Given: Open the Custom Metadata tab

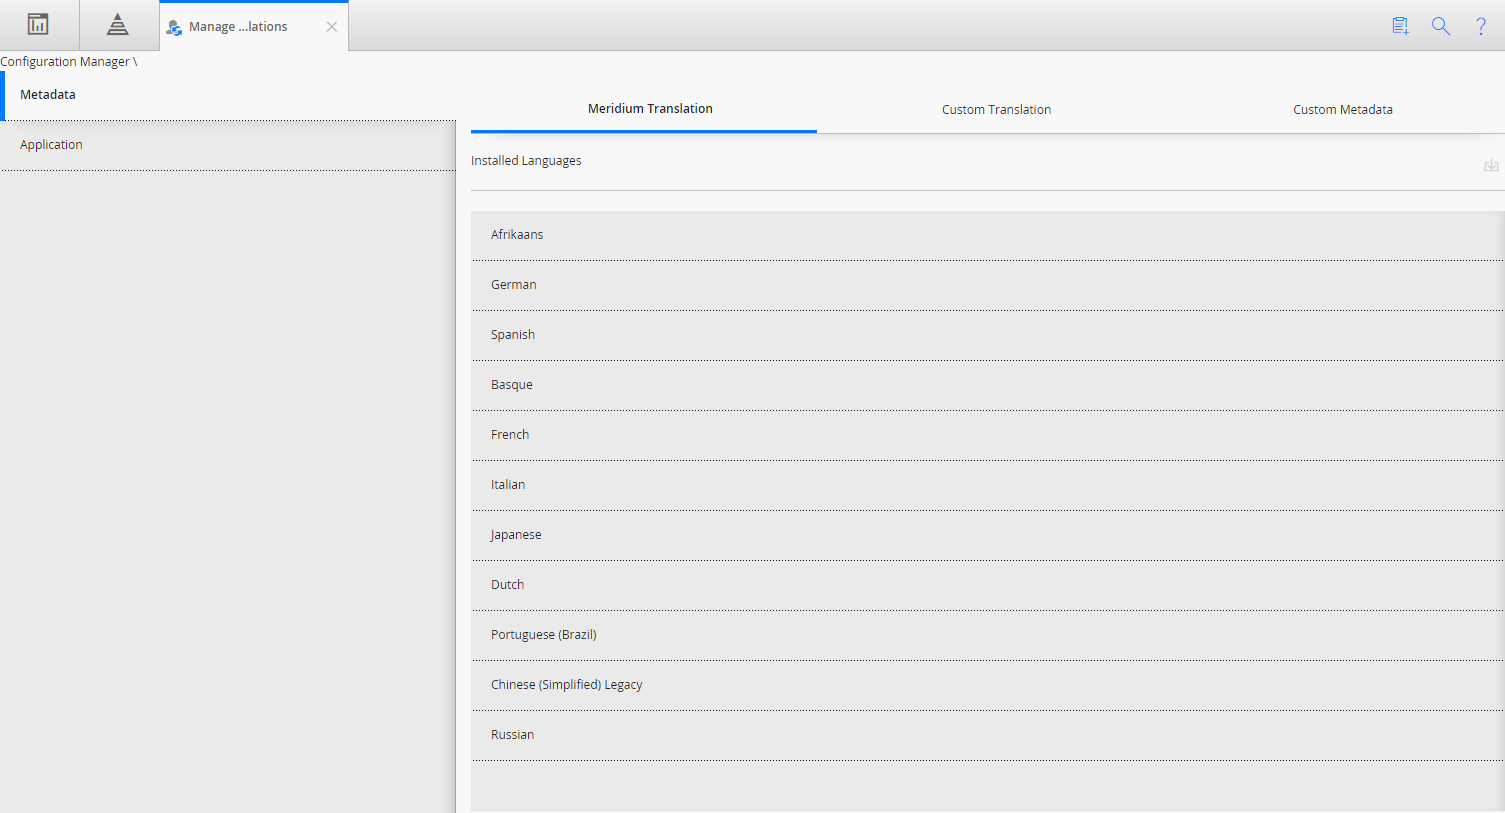Looking at the screenshot, I should (x=1343, y=110).
